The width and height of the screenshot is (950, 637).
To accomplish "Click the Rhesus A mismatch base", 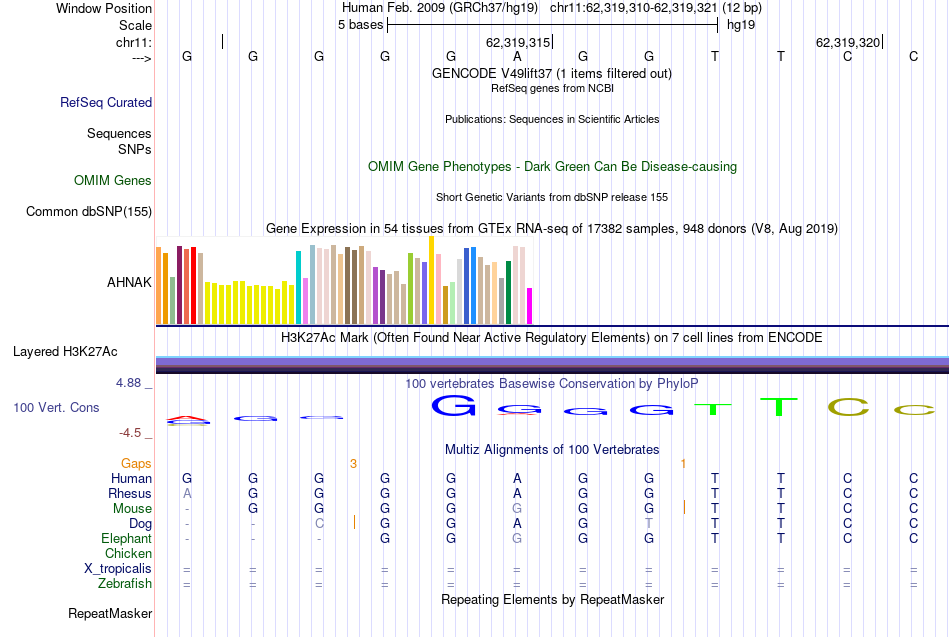I will 187,493.
